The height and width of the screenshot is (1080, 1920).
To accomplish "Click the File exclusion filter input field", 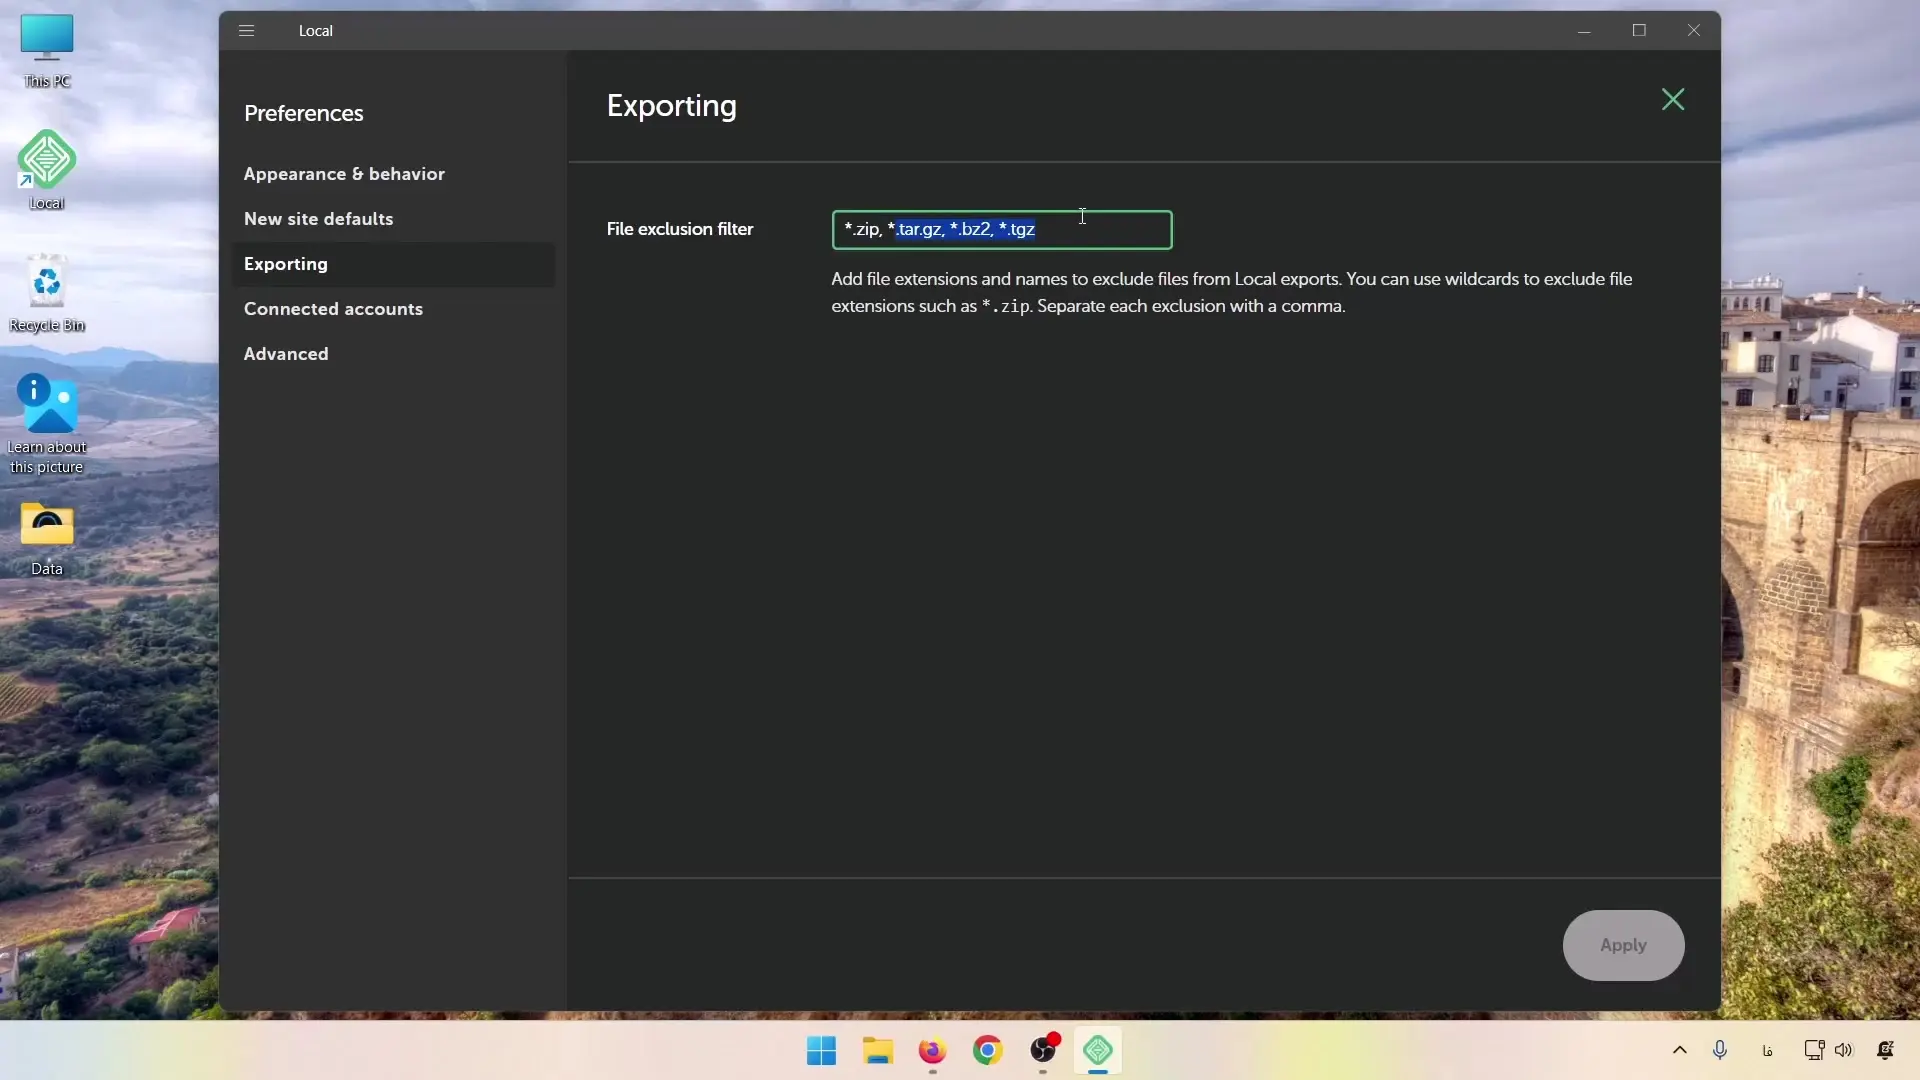I will coord(1001,230).
